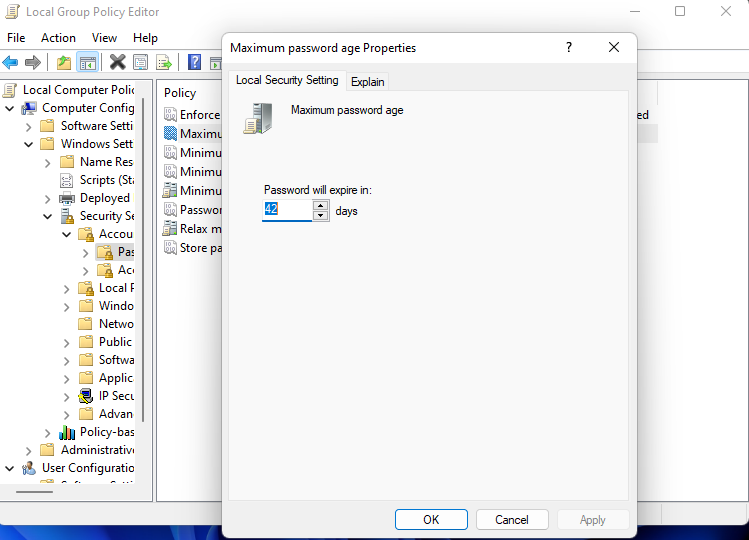The width and height of the screenshot is (749, 540).
Task: Open the File menu
Action: coord(16,38)
